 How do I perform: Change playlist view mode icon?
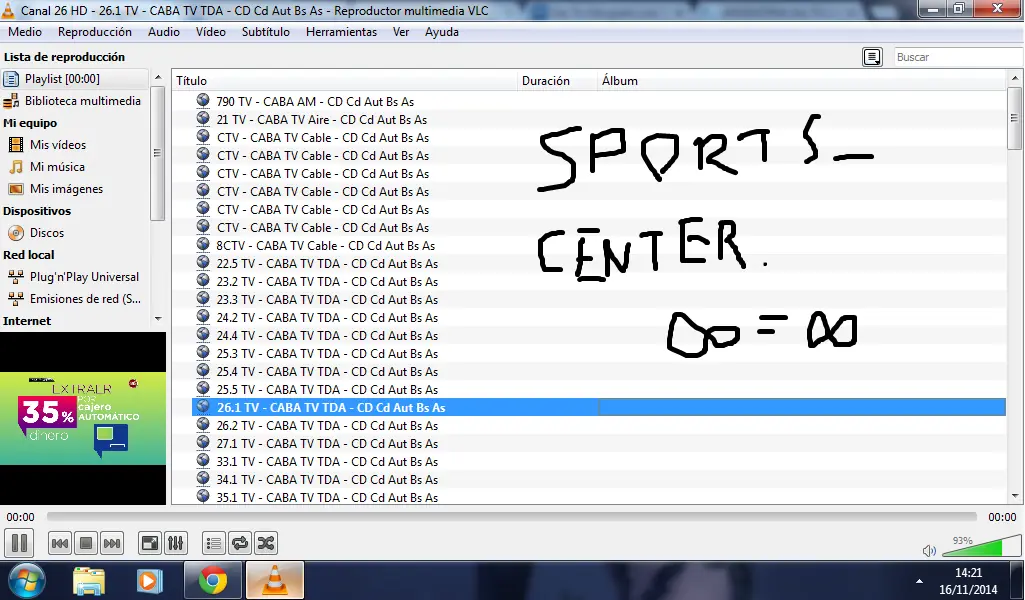coord(872,57)
